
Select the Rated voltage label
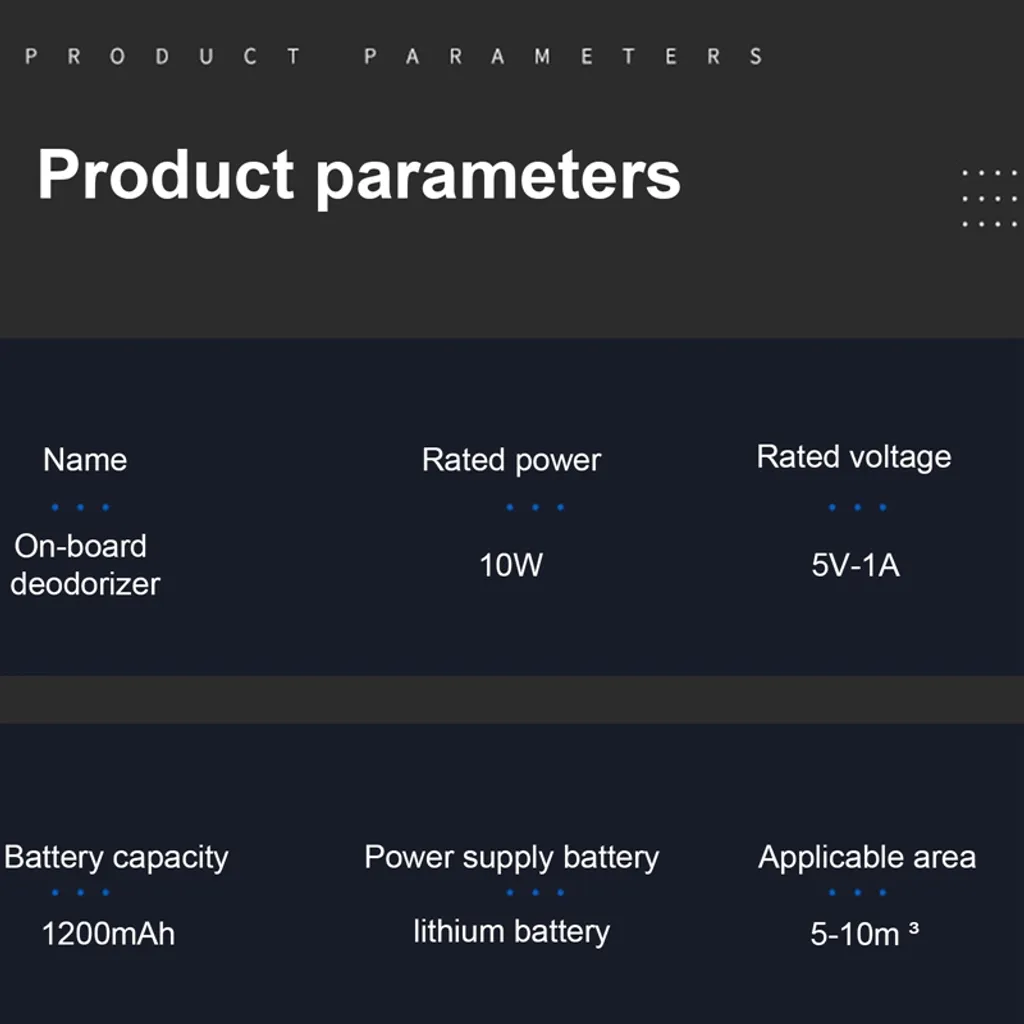click(854, 457)
